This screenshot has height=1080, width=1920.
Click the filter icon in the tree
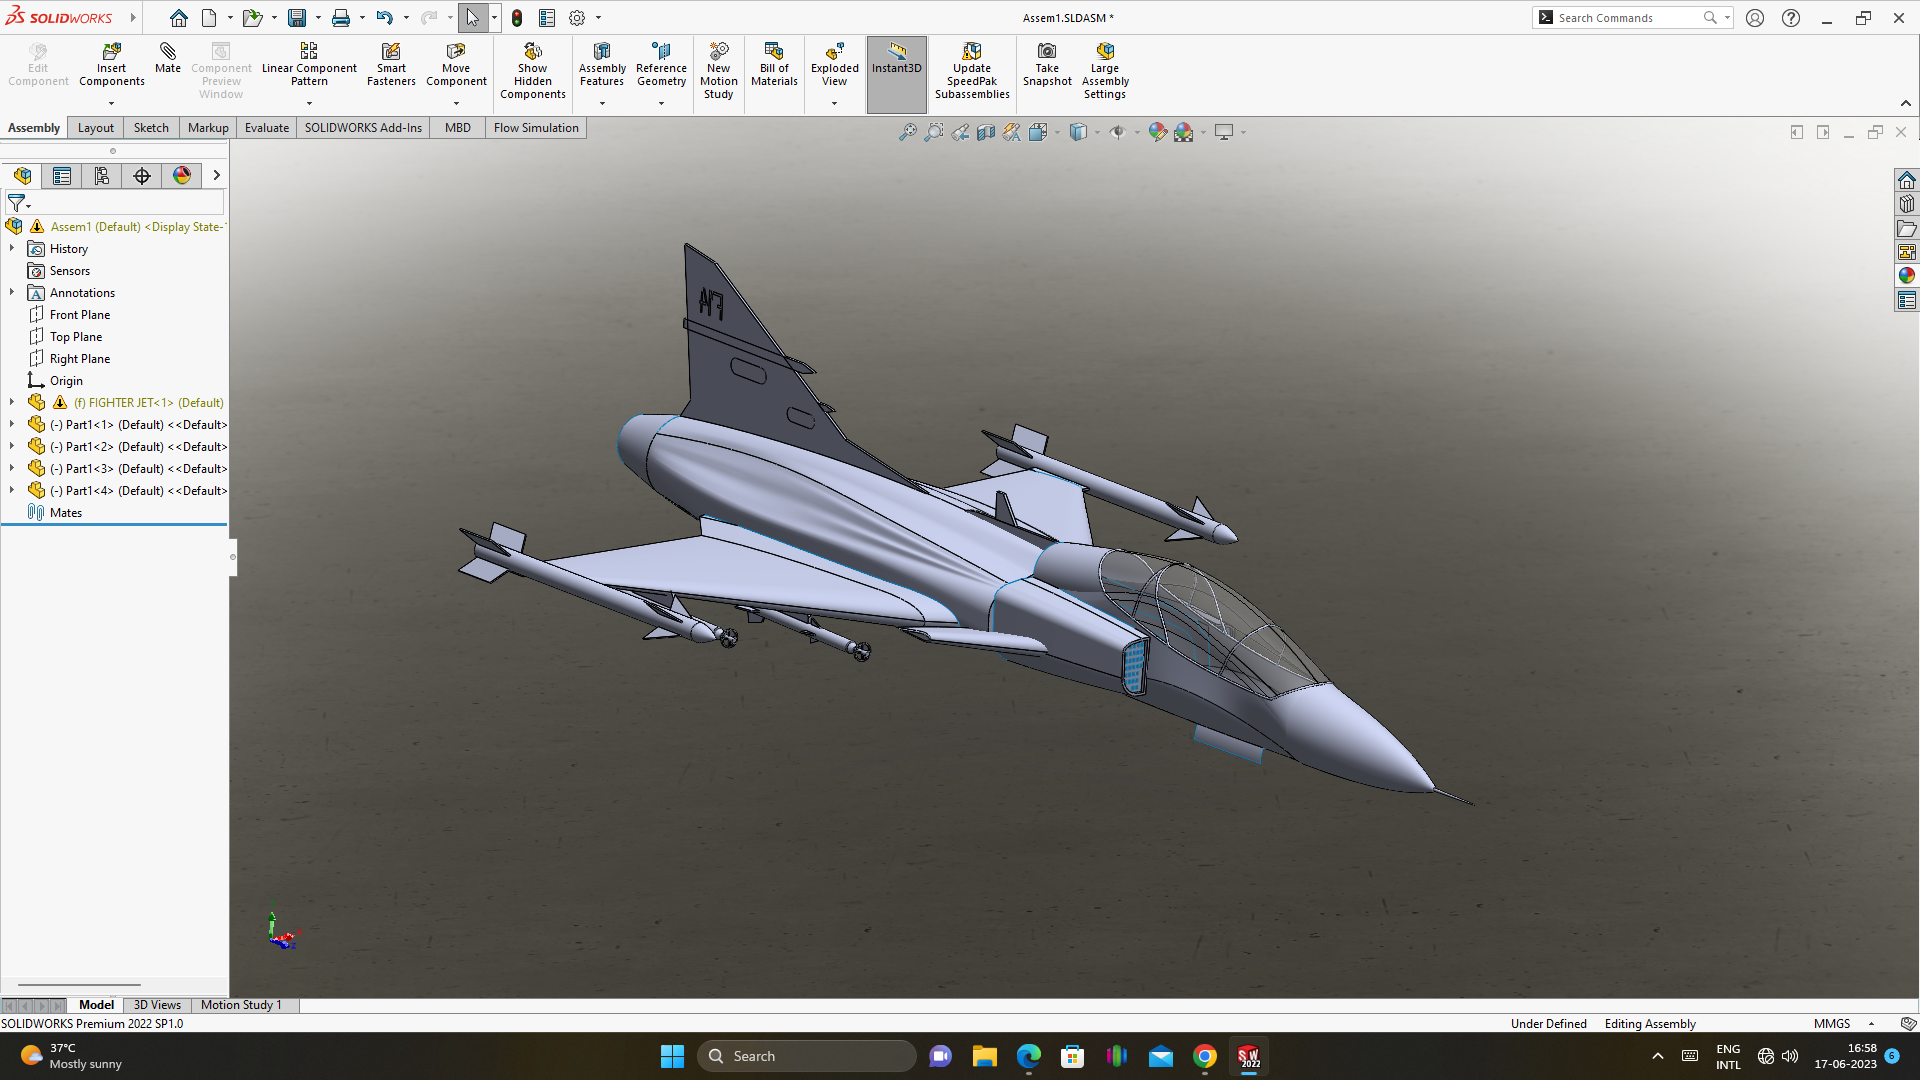point(17,203)
